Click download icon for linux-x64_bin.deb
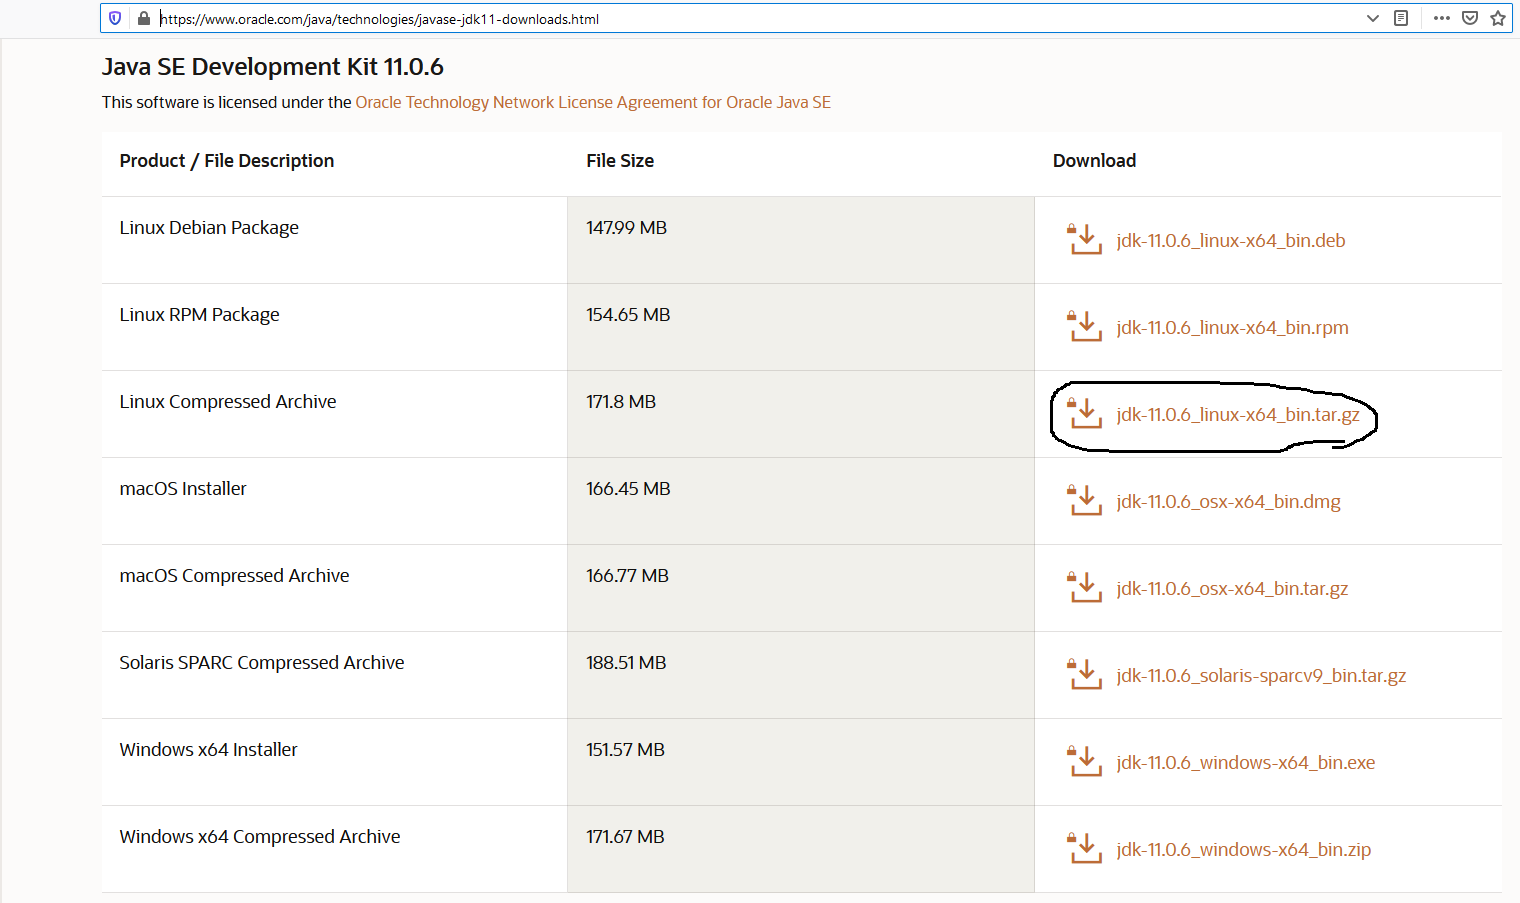This screenshot has width=1520, height=903. pos(1085,239)
